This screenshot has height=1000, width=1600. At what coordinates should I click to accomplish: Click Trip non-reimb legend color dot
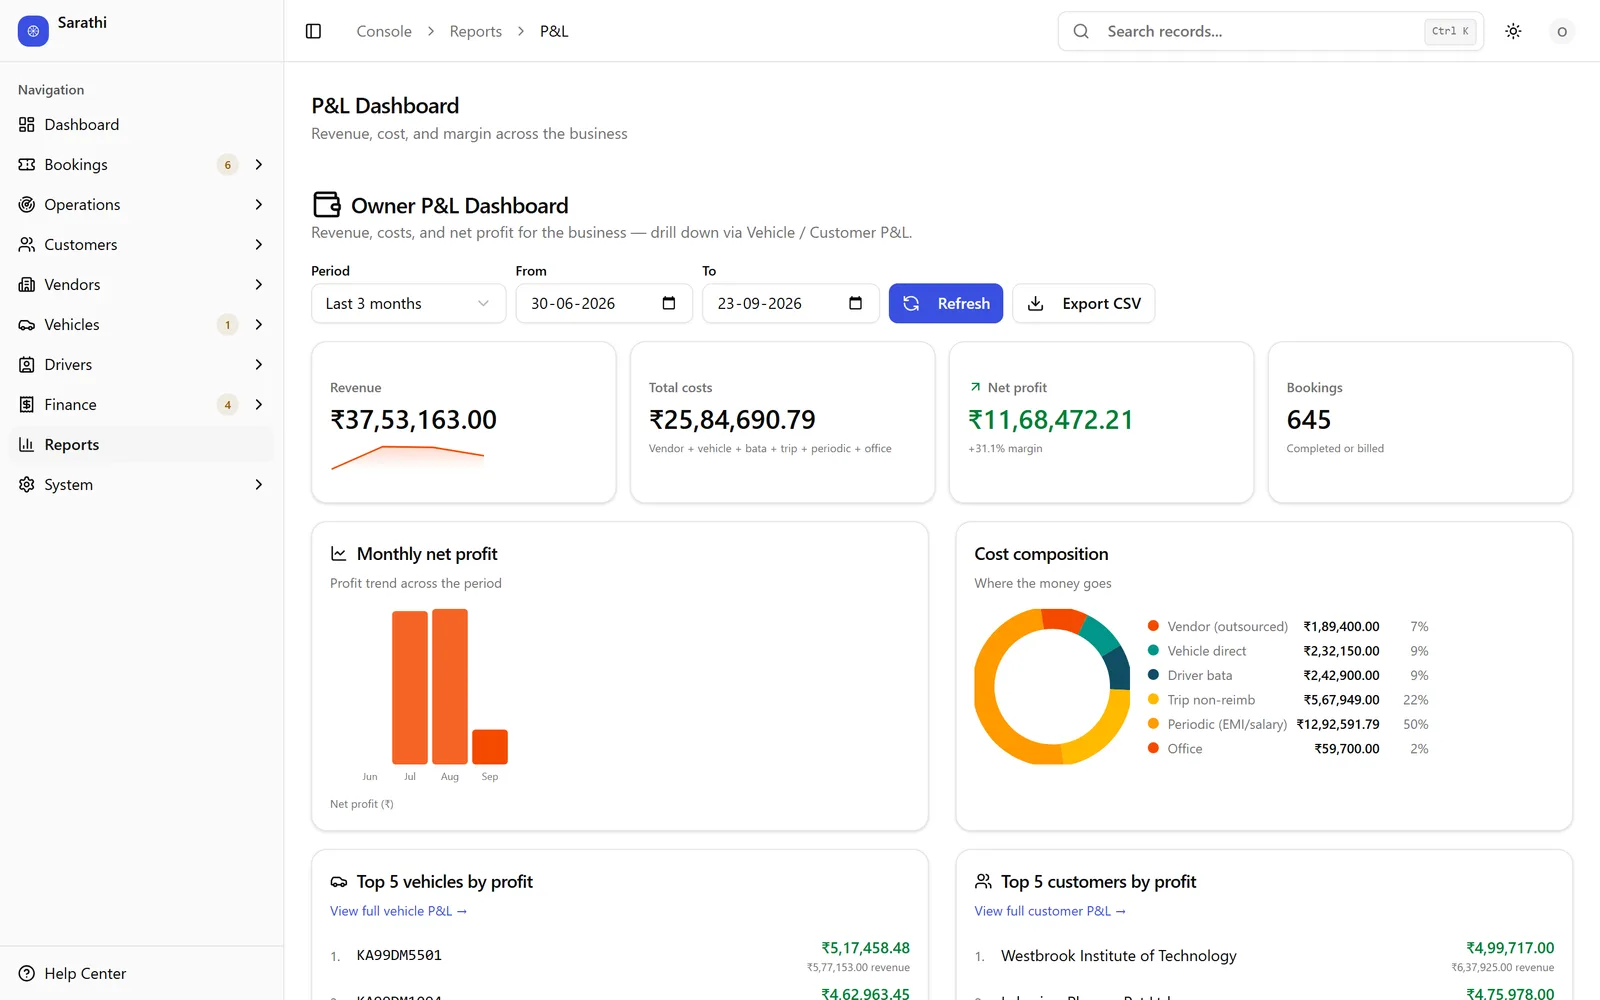coord(1153,699)
